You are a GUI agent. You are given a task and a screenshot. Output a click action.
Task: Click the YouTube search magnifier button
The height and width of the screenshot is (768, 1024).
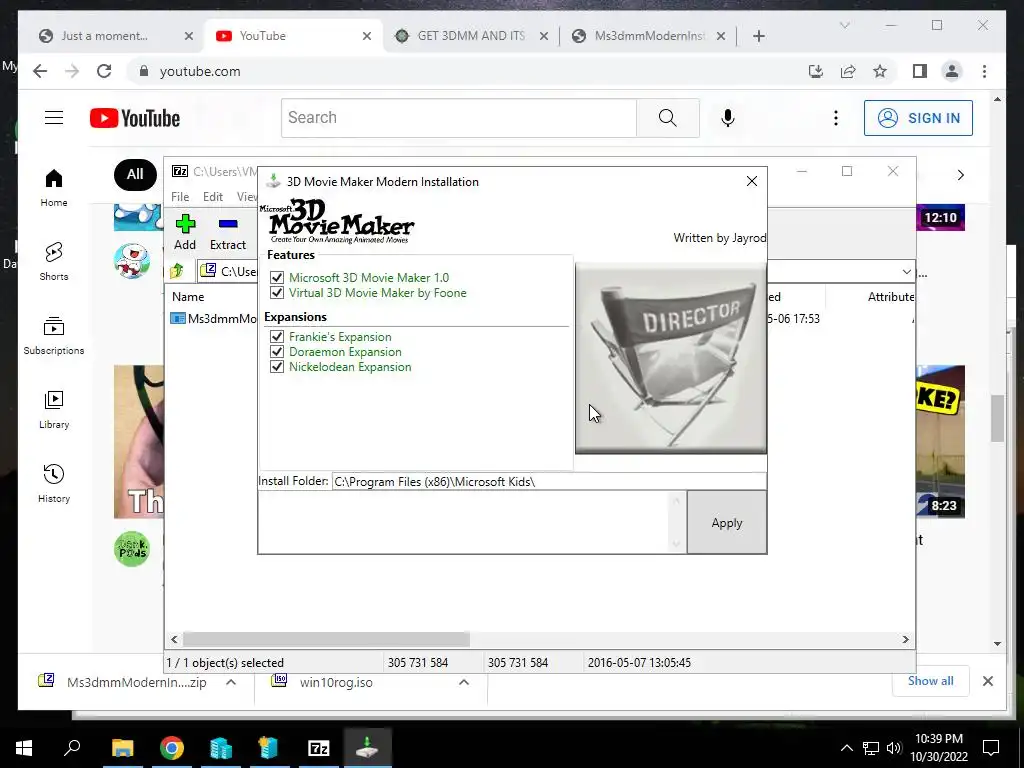click(667, 118)
